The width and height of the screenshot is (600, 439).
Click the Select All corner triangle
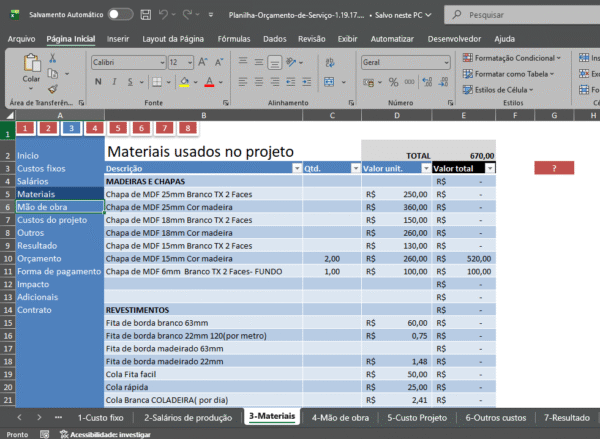tap(8, 115)
